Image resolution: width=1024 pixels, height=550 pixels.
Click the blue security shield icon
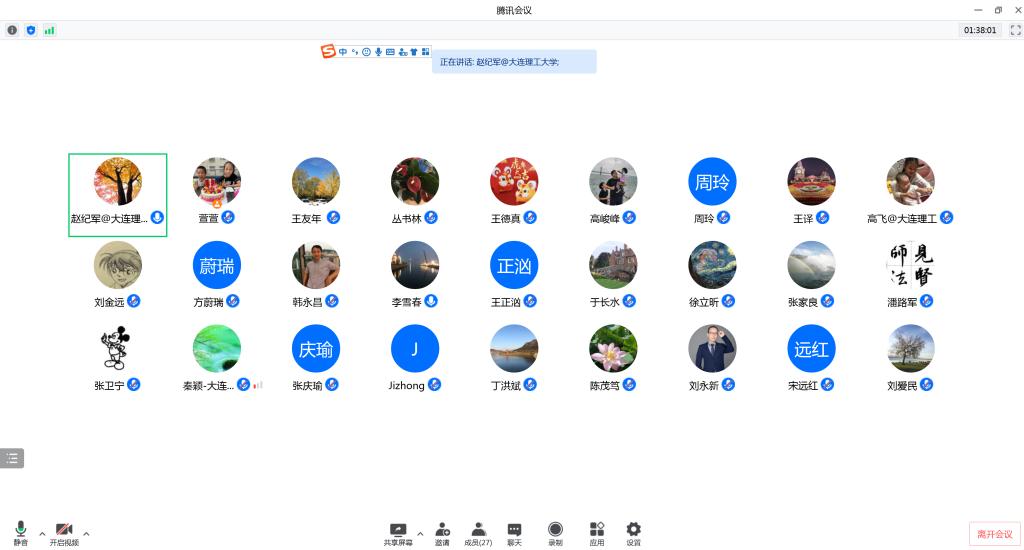click(x=31, y=30)
